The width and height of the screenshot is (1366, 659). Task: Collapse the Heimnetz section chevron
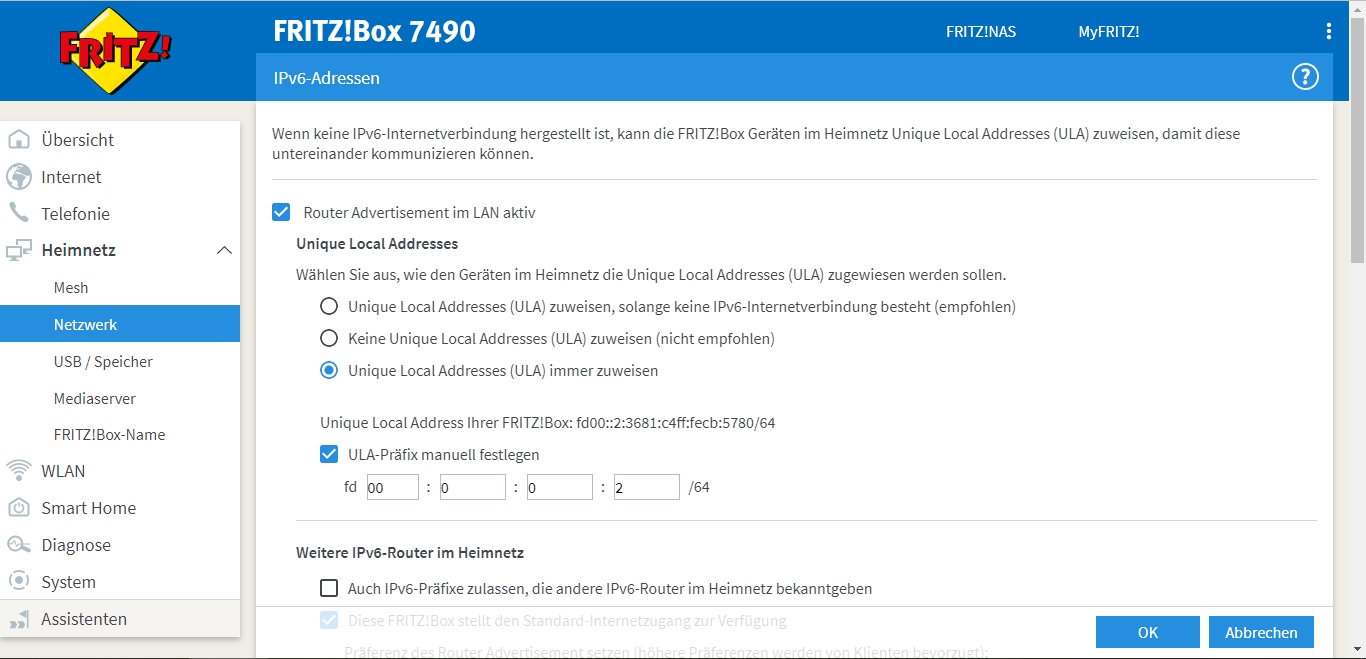coord(224,249)
